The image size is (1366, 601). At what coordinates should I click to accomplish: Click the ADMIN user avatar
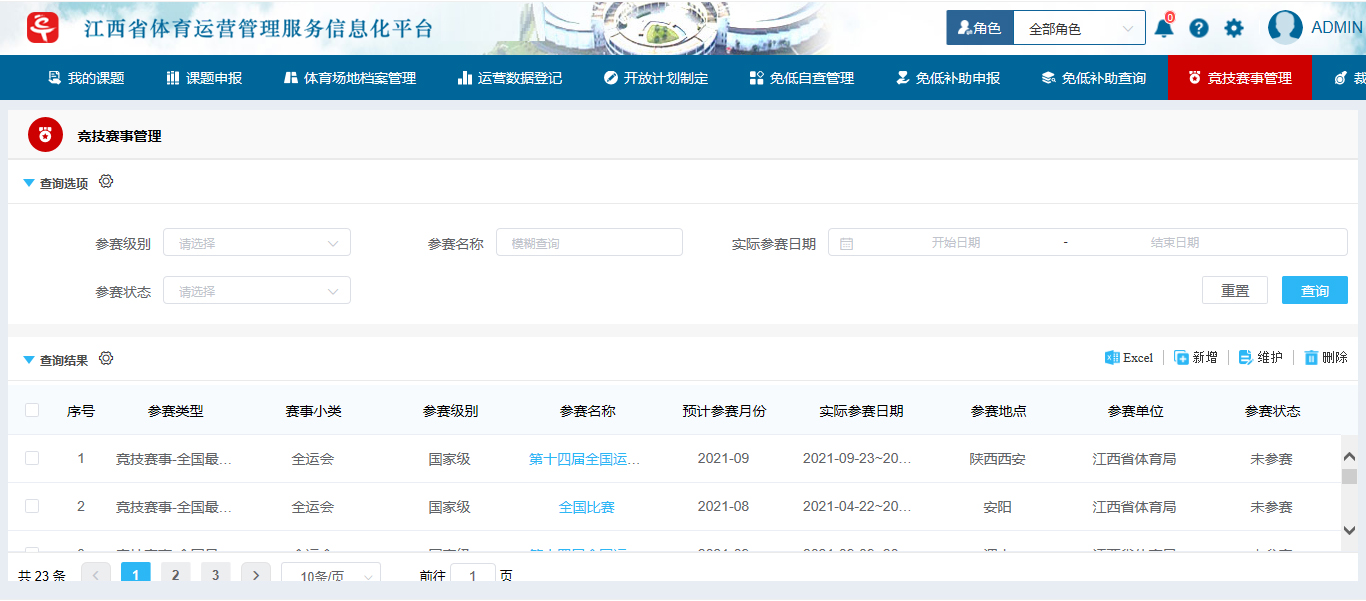(x=1285, y=28)
